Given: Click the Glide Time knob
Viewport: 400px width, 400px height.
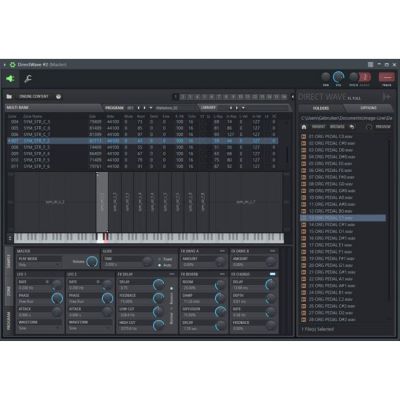Looking at the screenshot, I should pyautogui.click(x=147, y=262).
